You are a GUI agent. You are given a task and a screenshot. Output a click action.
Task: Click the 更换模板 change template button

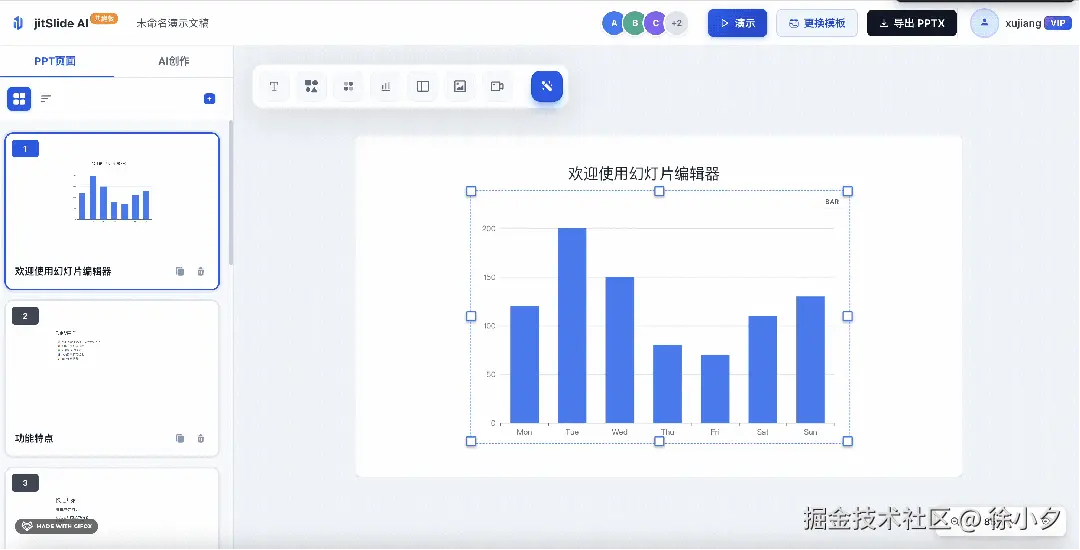816,23
